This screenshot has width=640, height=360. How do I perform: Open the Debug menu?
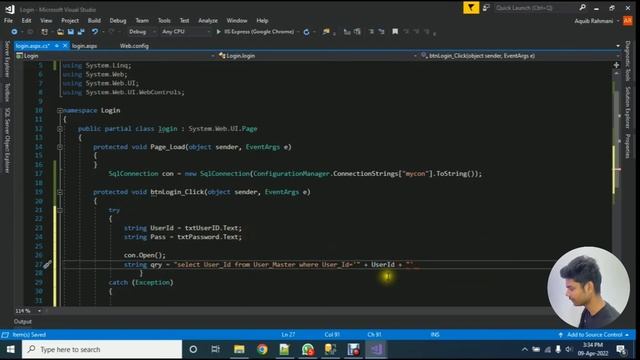[118, 20]
